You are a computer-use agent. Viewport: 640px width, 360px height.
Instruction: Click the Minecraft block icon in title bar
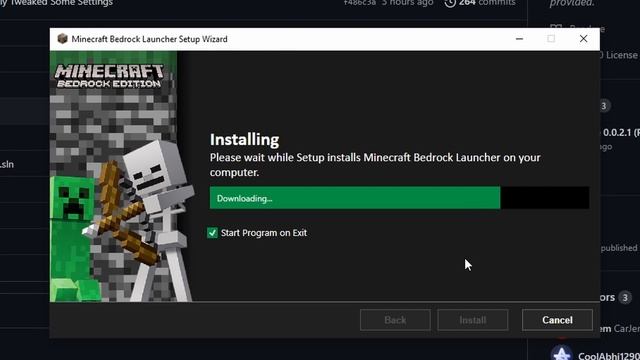[x=62, y=39]
